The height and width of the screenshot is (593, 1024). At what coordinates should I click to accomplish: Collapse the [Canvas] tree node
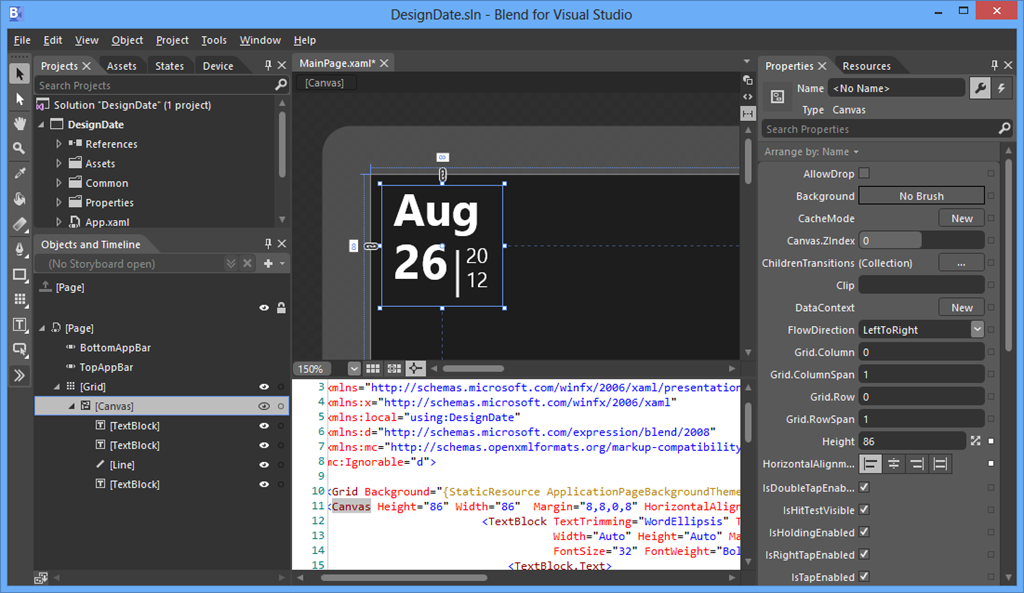72,406
